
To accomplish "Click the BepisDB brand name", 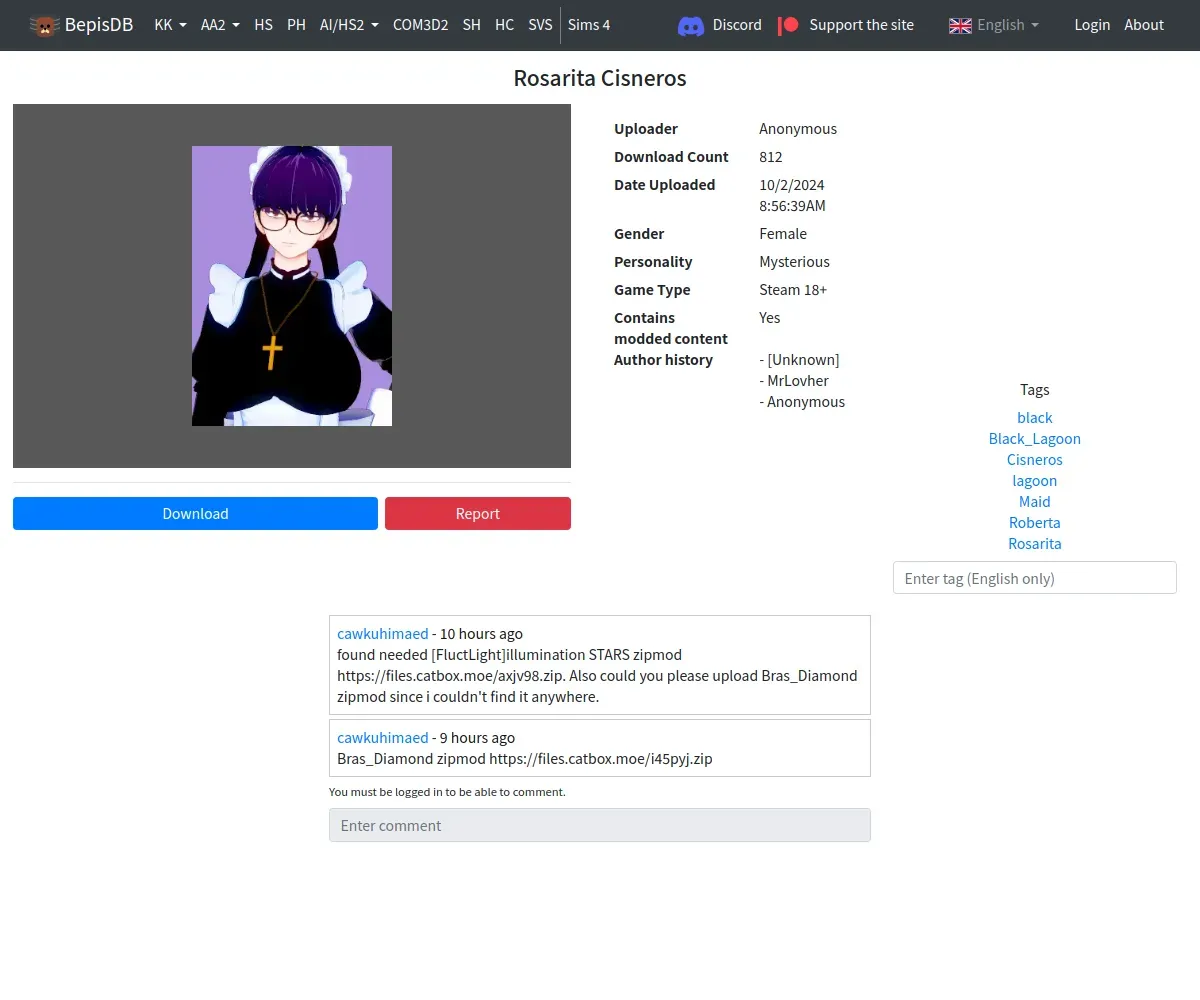I will [x=98, y=25].
